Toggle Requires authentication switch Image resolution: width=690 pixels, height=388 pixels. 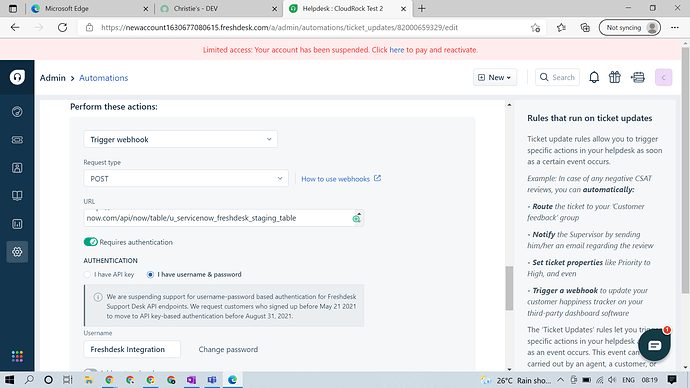[x=91, y=242]
